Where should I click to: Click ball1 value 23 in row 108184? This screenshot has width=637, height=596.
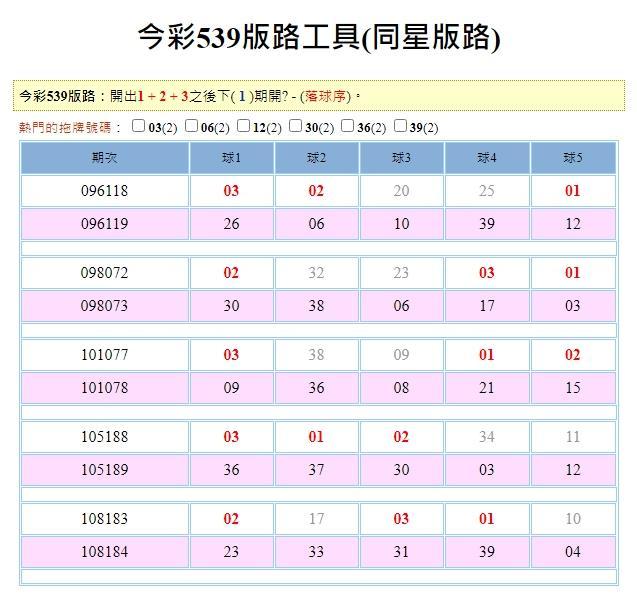pyautogui.click(x=232, y=552)
